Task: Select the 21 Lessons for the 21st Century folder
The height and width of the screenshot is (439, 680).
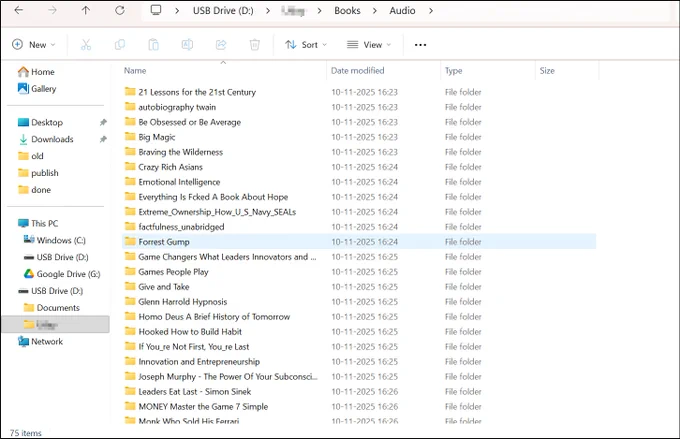Action: click(197, 92)
